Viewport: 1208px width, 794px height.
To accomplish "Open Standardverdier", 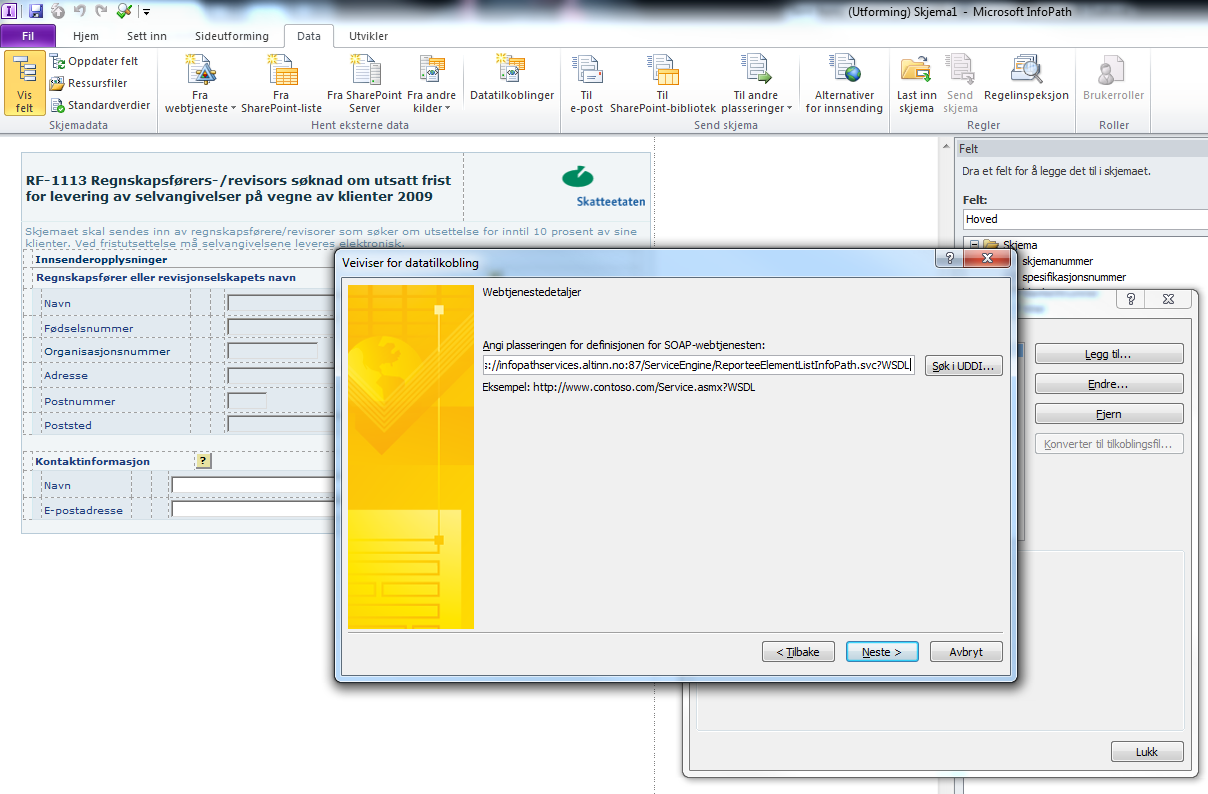I will (101, 105).
